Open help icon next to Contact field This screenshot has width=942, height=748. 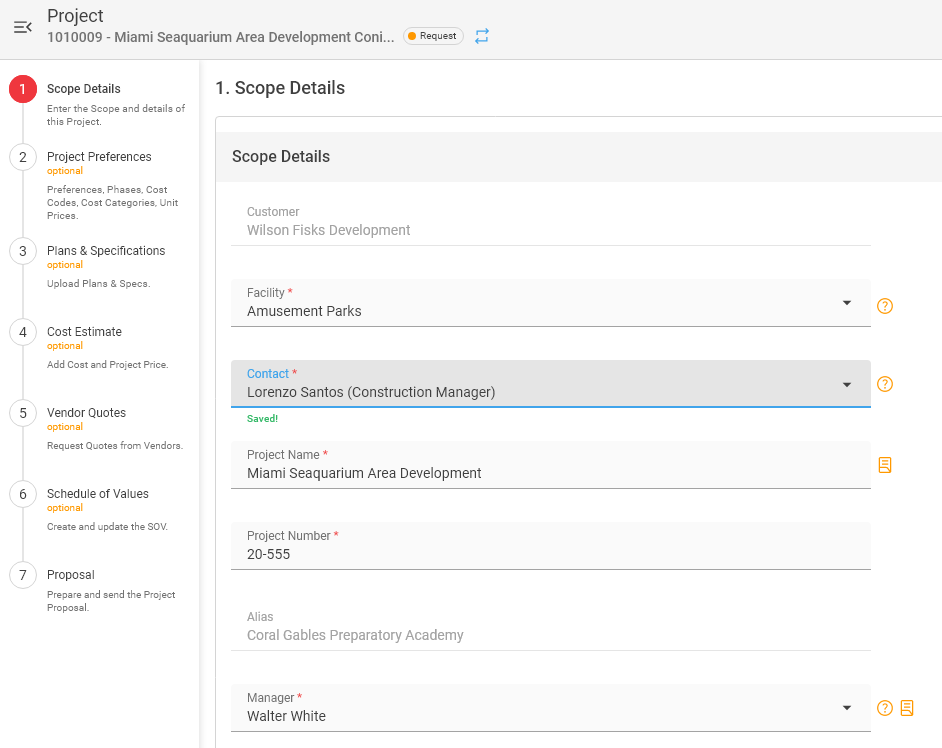[x=885, y=384]
